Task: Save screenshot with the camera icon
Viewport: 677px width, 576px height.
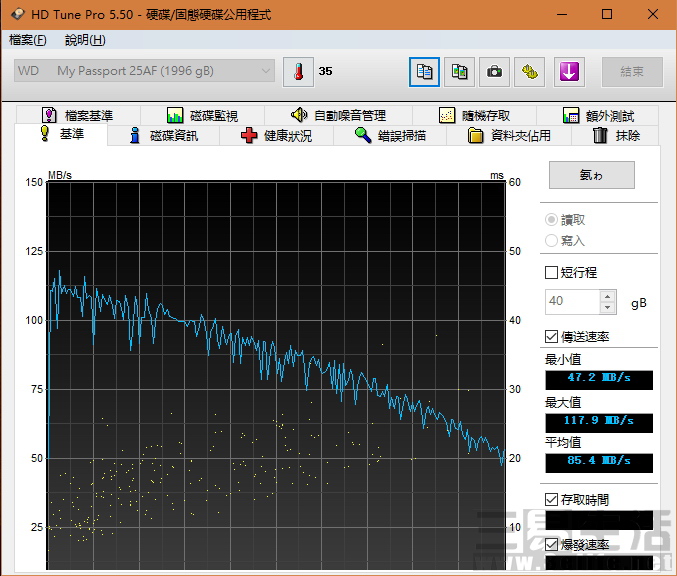Action: pyautogui.click(x=494, y=72)
